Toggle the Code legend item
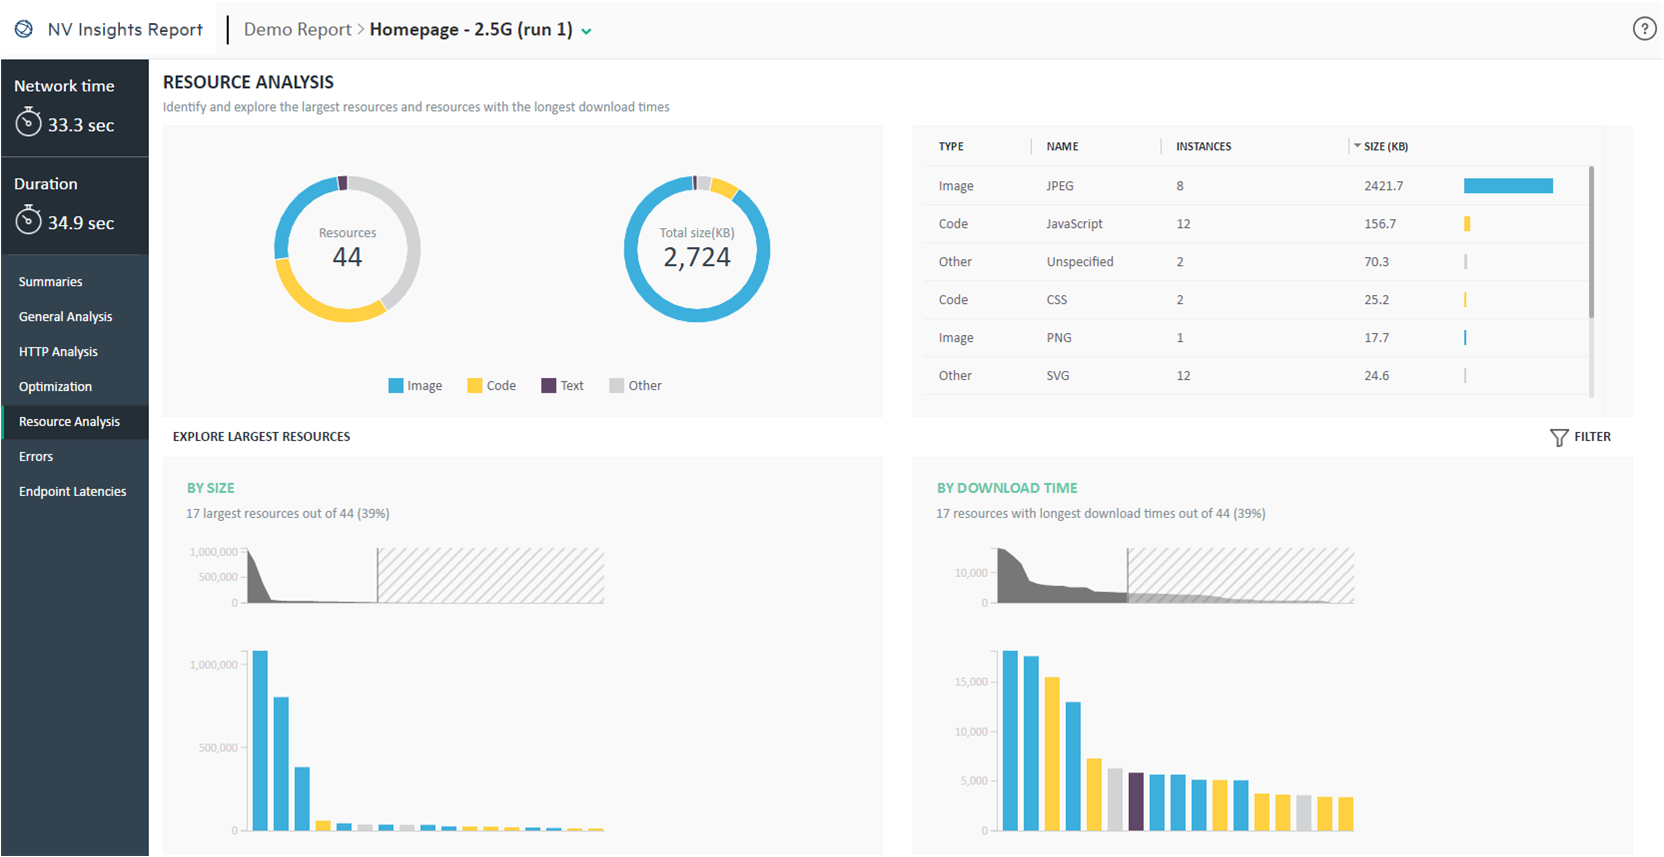Screen dimensions: 1664x857 coord(491,386)
